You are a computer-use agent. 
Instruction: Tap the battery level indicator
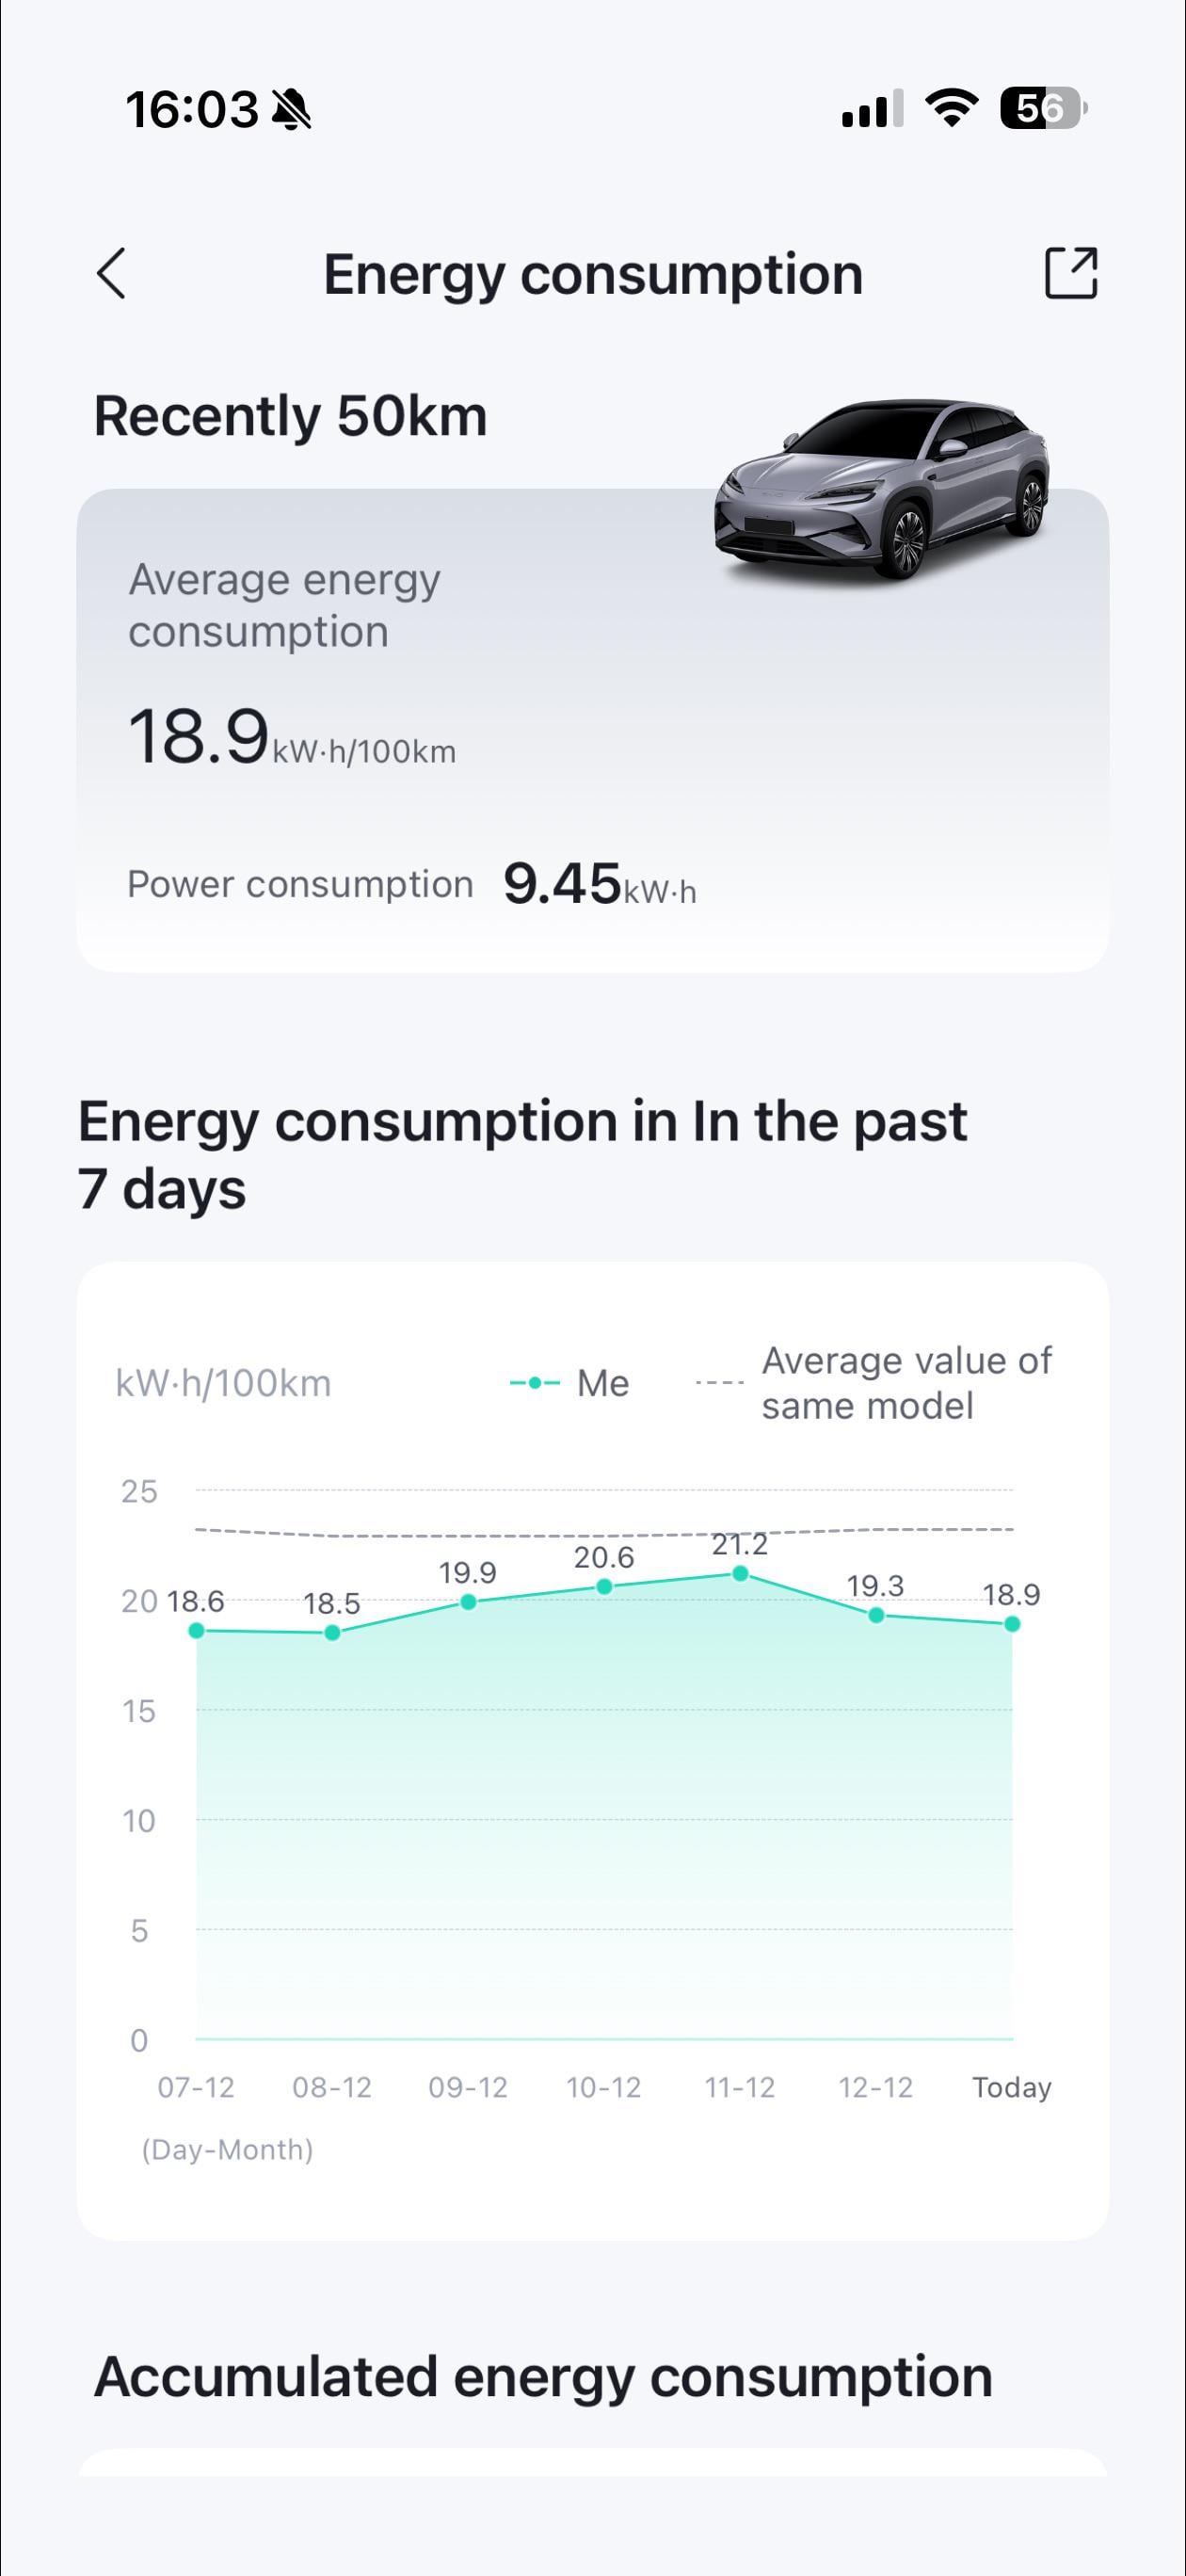point(1042,108)
